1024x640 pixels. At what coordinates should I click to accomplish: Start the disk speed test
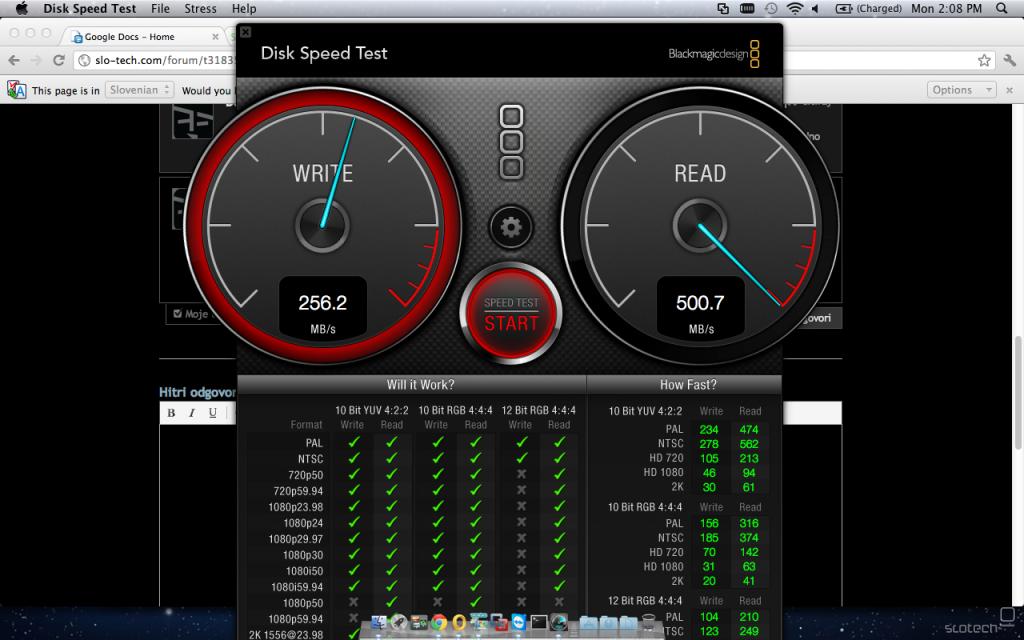[511, 313]
